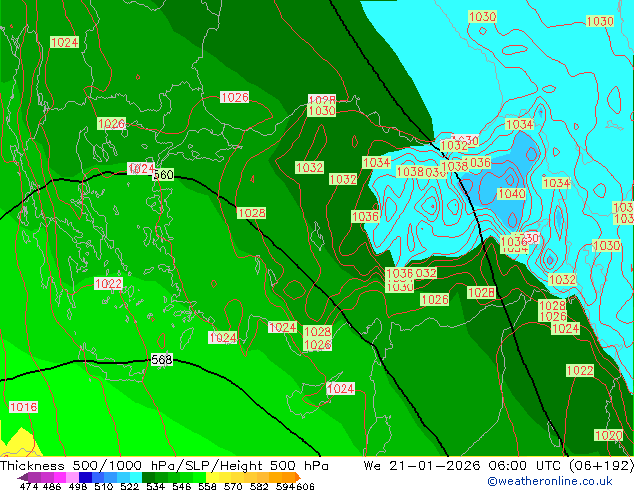Click the legend value 486
This screenshot has width=634, height=490.
52,486
